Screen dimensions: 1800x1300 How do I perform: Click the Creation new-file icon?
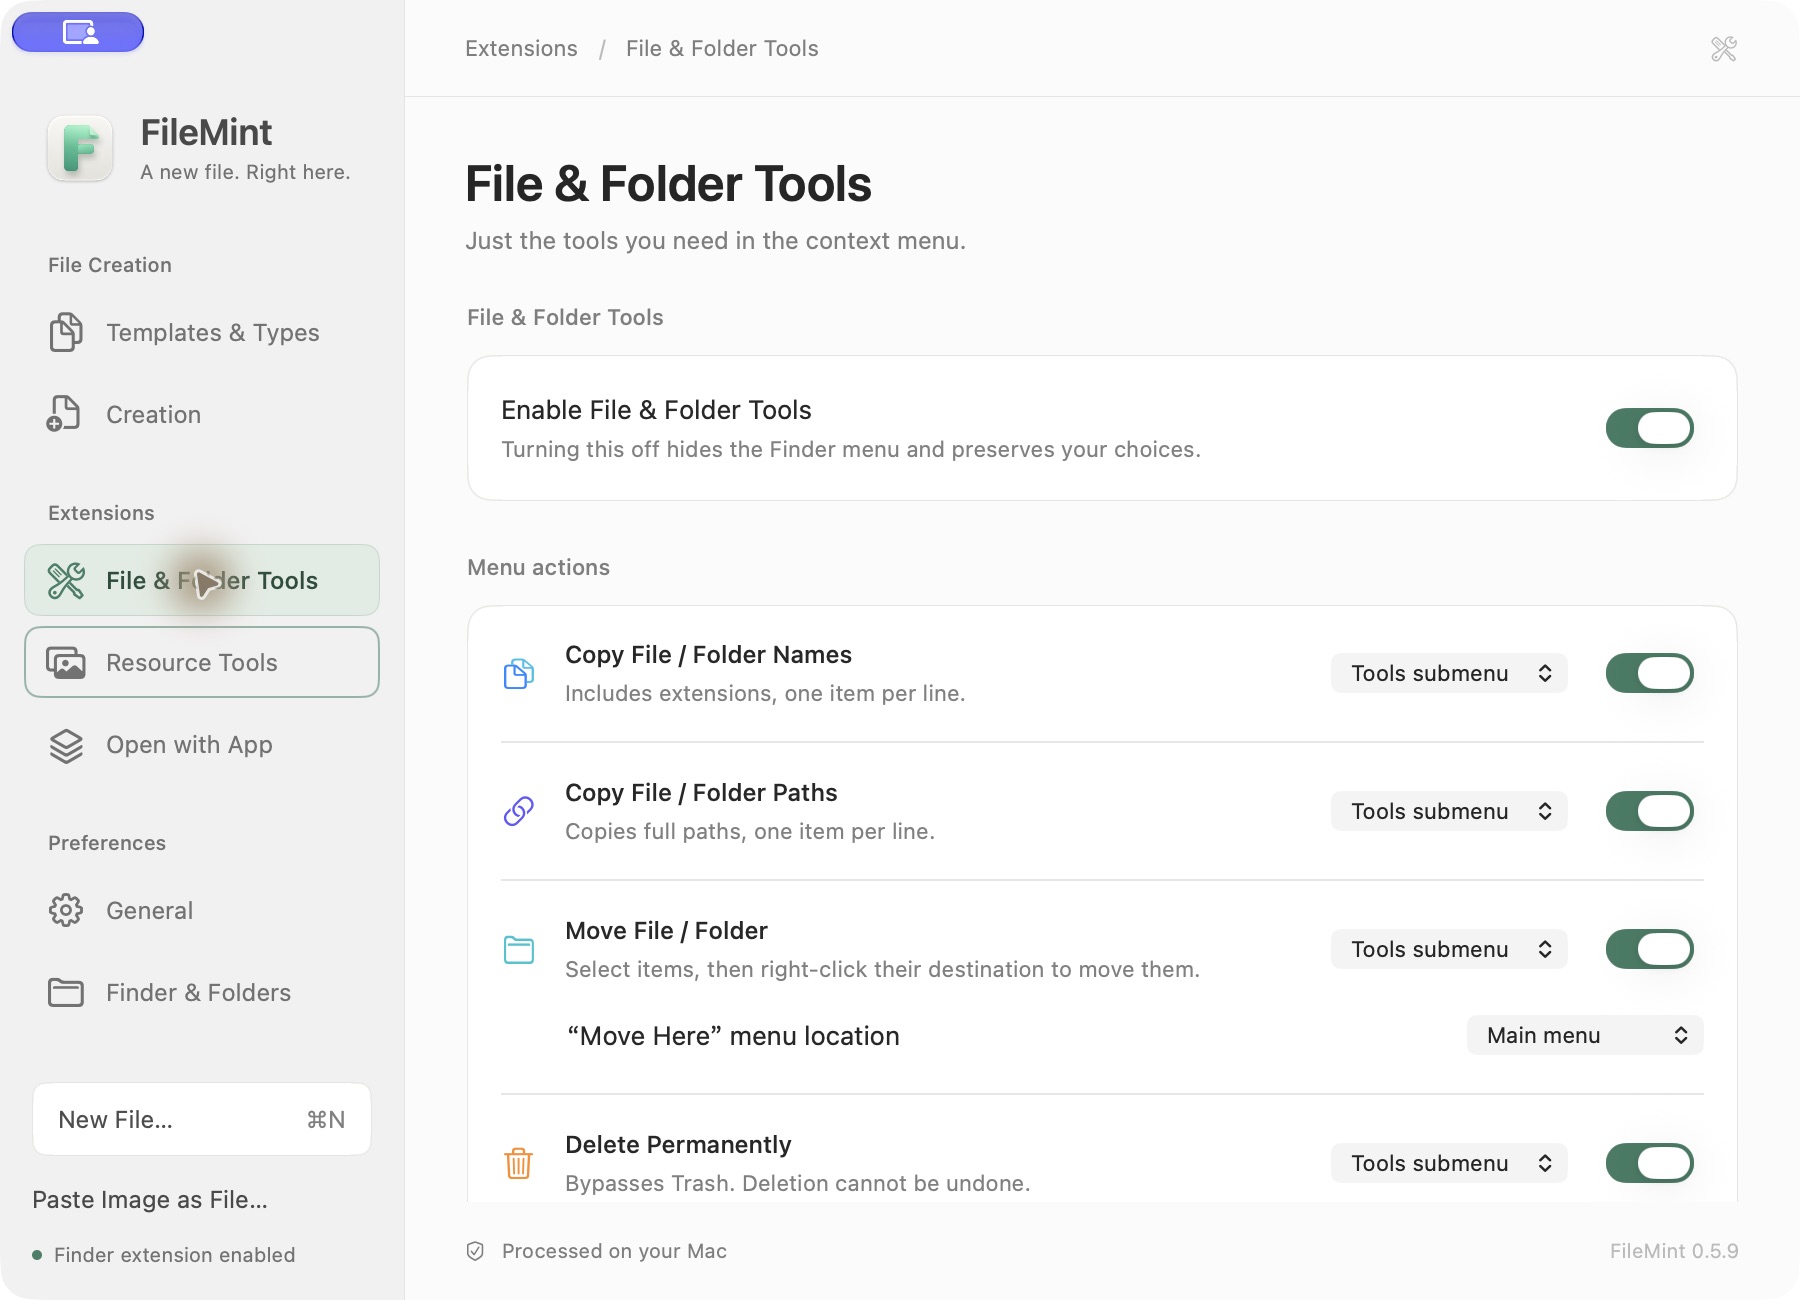(64, 414)
